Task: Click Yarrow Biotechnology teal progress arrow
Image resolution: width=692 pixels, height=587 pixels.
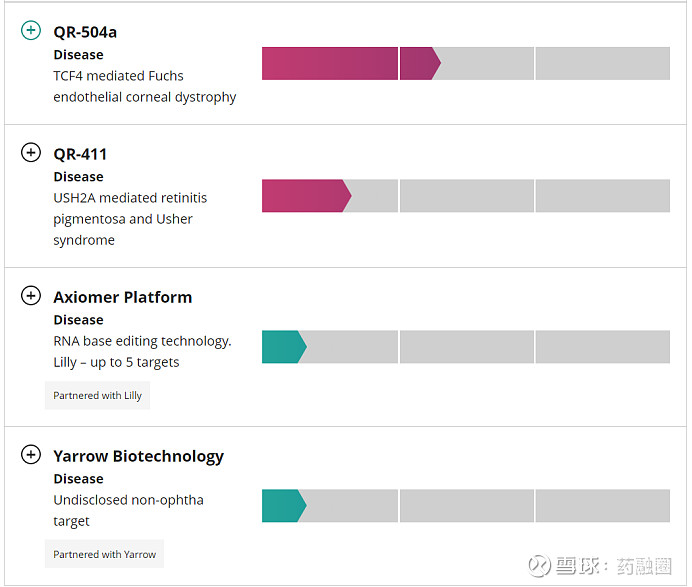Action: (x=284, y=506)
